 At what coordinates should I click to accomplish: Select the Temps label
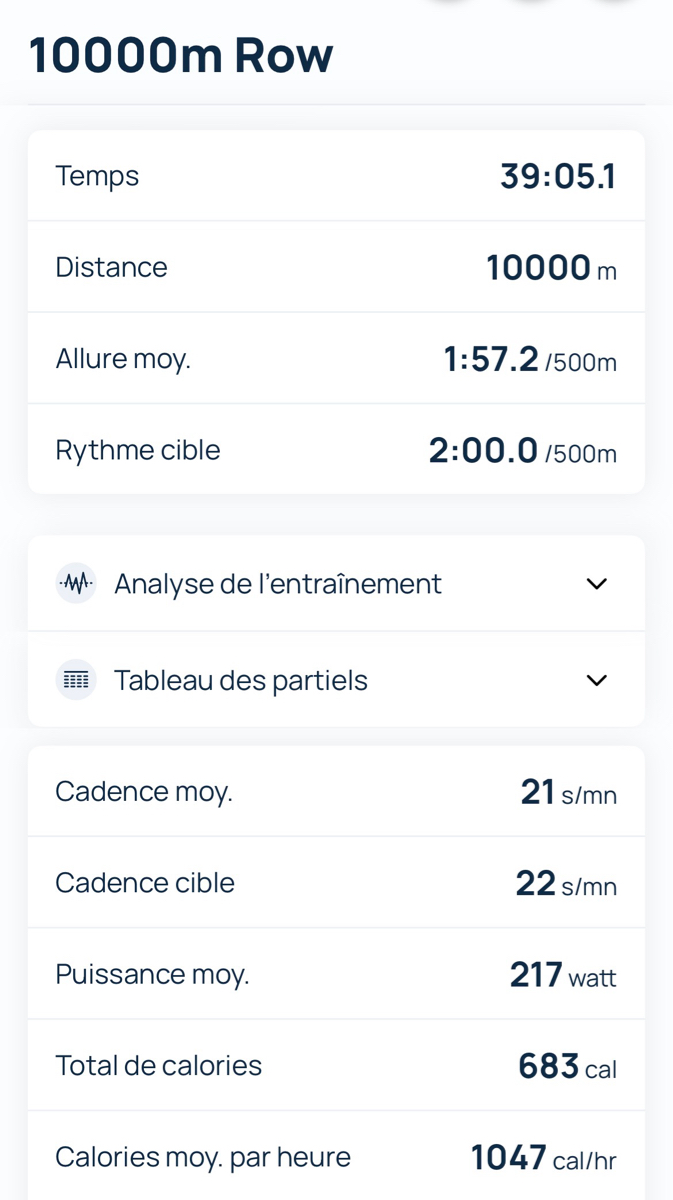point(97,176)
